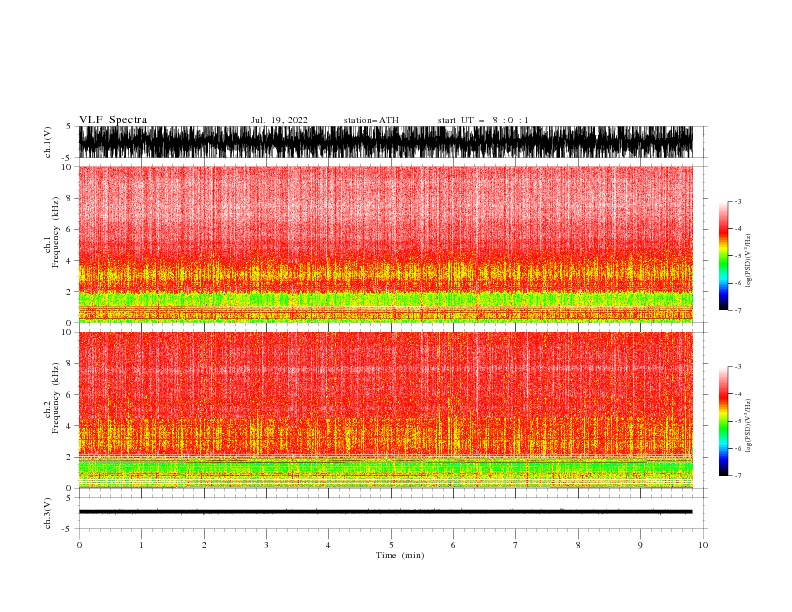
Task: Click the ch.1 color bar "log(PSD)(V²/Hz)" label
Action: (x=748, y=261)
